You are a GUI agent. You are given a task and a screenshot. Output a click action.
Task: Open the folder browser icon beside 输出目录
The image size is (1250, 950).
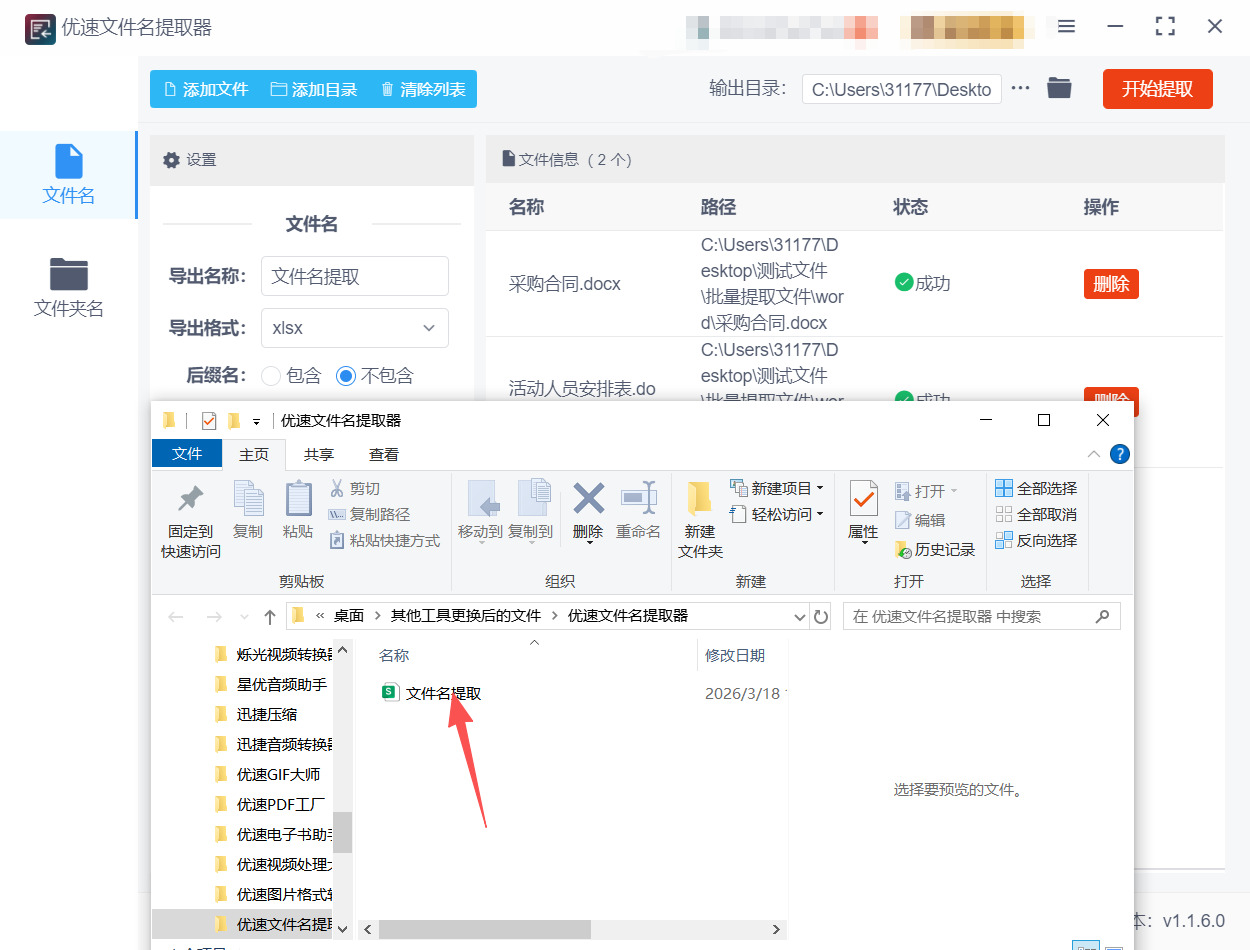click(1059, 88)
